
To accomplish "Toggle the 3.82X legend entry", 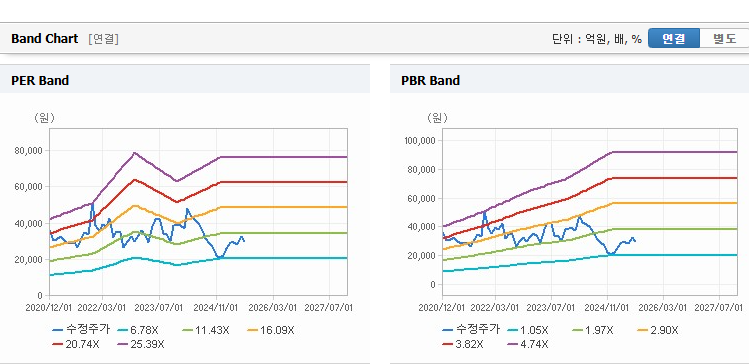I will click(463, 344).
